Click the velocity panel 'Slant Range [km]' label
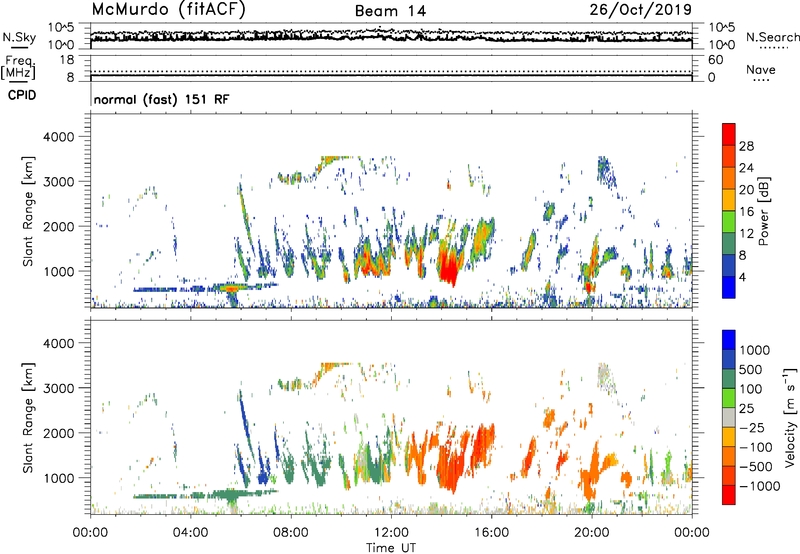The image size is (800, 554). (x=28, y=418)
